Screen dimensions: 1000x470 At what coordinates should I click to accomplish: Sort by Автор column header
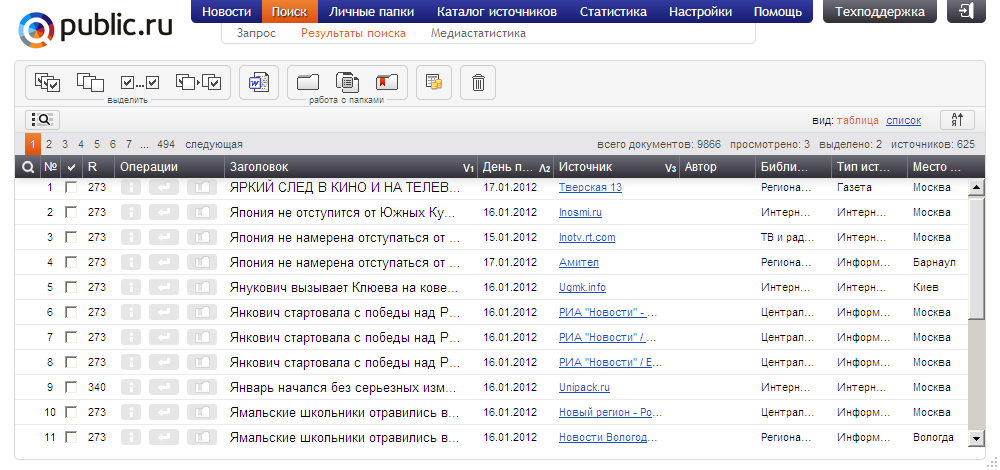pos(717,167)
